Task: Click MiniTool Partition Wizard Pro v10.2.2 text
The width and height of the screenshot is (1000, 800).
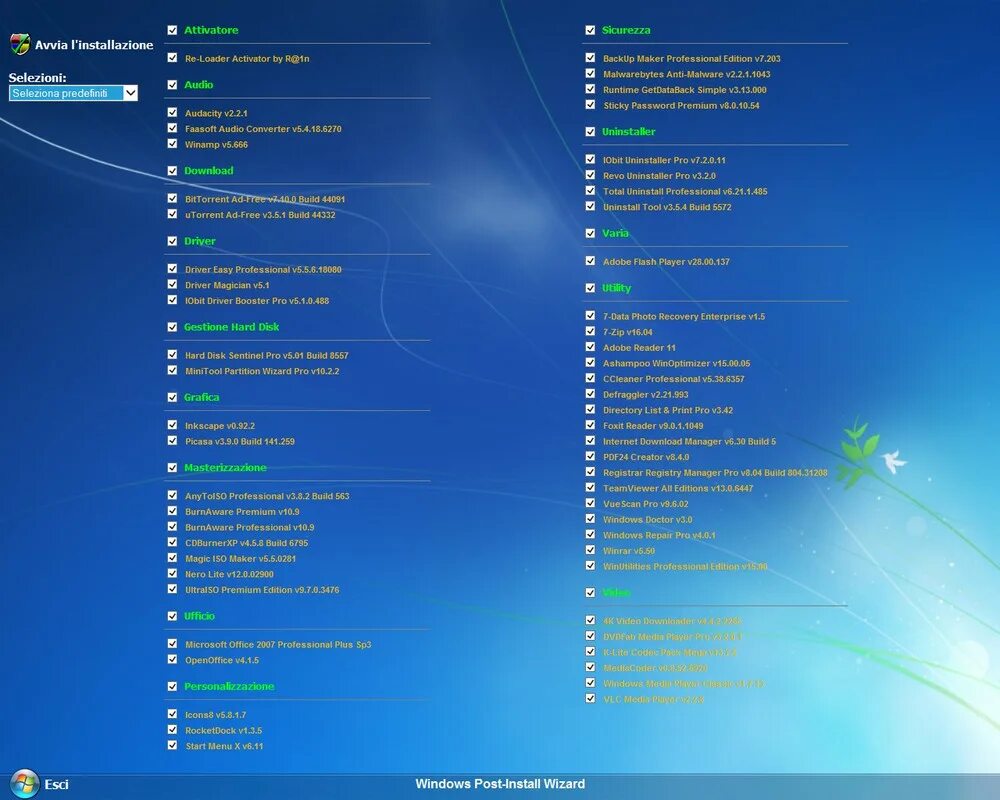Action: pyautogui.click(x=262, y=371)
